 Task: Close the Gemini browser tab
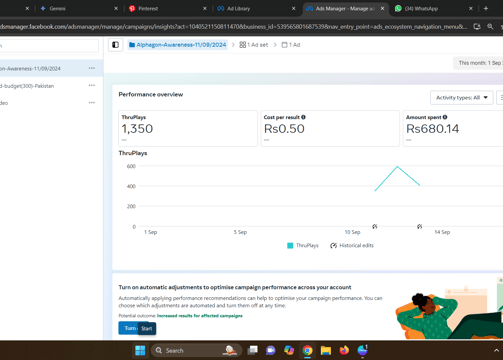pyautogui.click(x=116, y=9)
